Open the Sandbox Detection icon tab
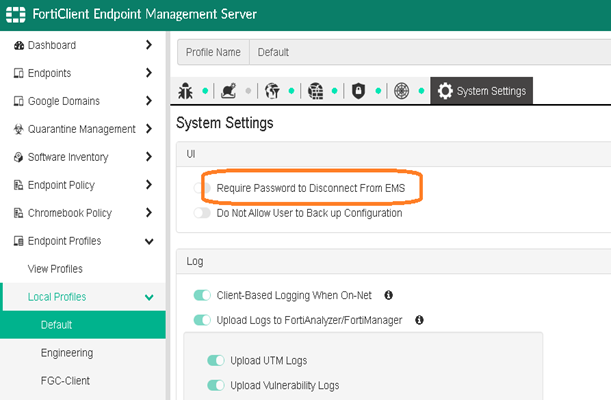 pyautogui.click(x=228, y=91)
